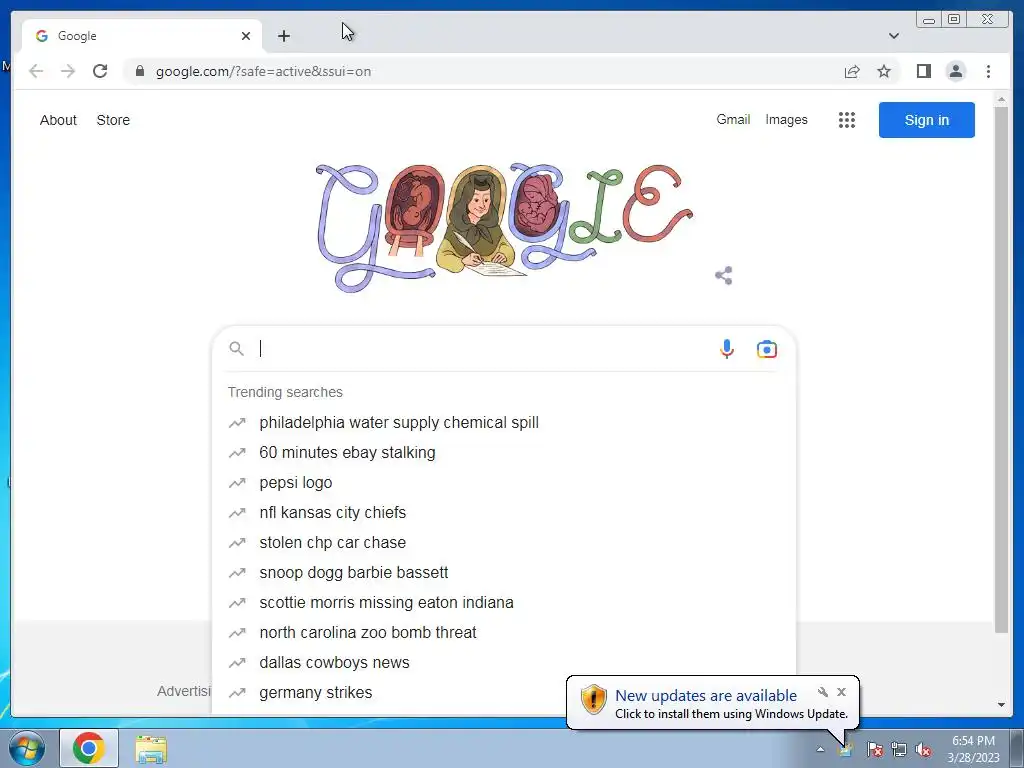
Task: Select 'stolen chp car chase' suggestion
Action: [x=504, y=543]
